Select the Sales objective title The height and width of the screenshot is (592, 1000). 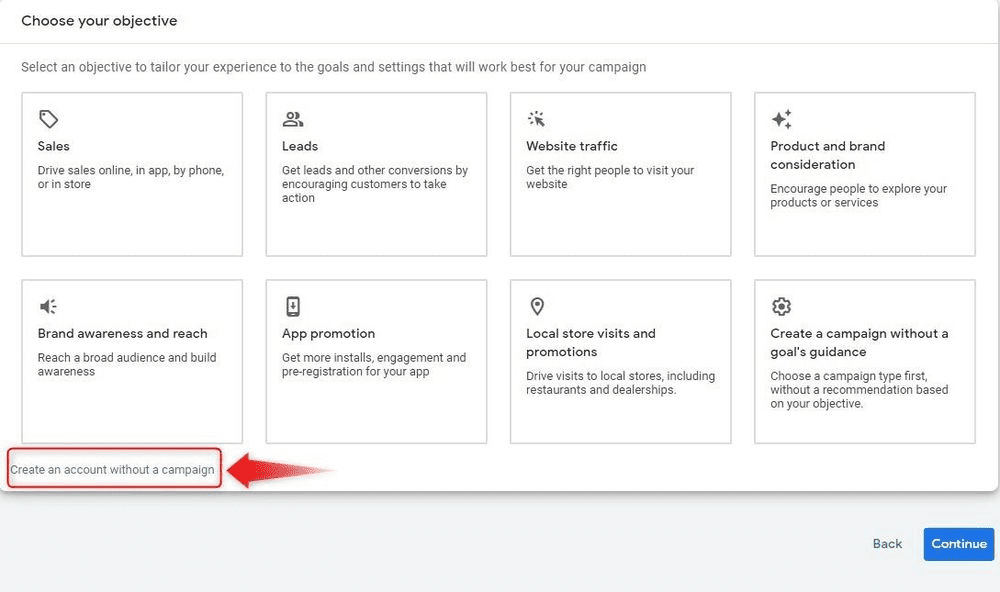tap(54, 146)
